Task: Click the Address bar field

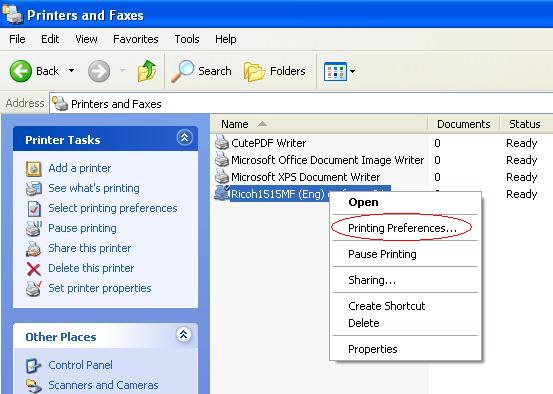Action: pyautogui.click(x=301, y=103)
